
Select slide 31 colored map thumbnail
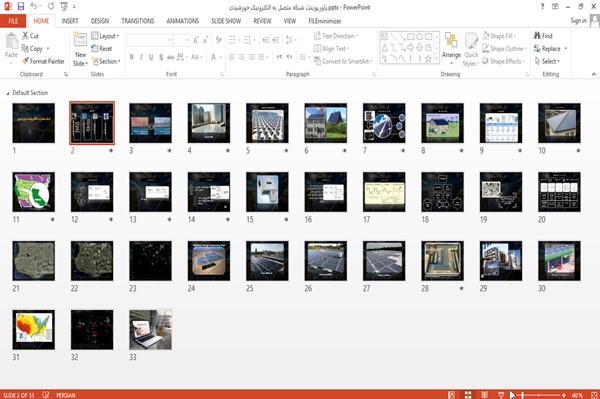(x=34, y=329)
